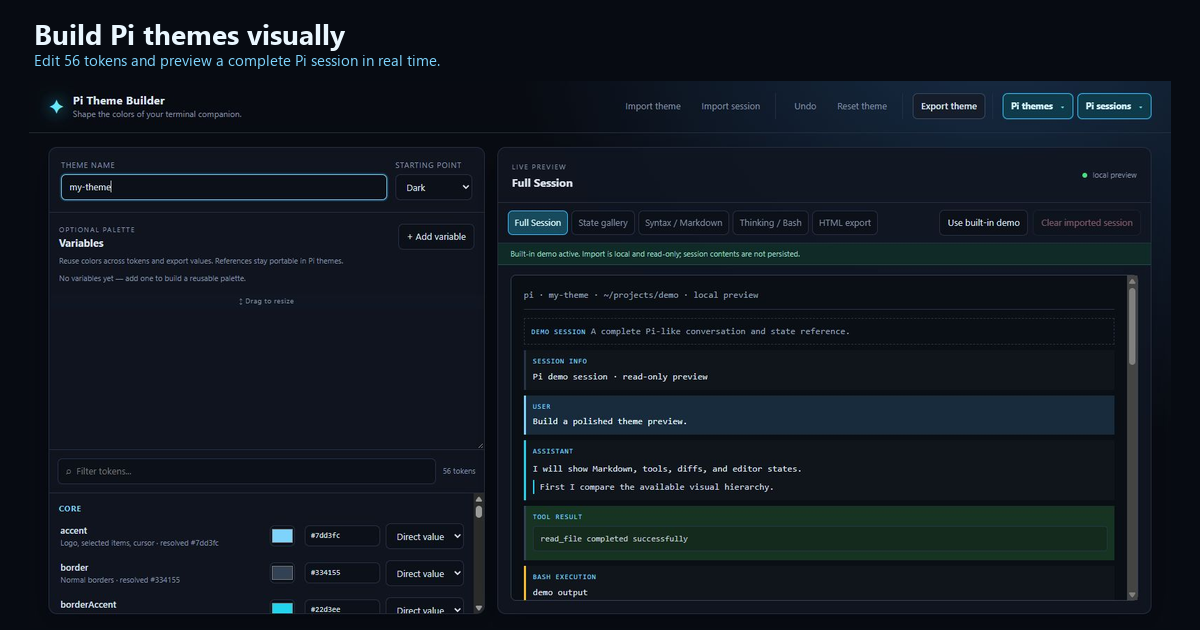Click the USER message block
1200x630 pixels.
pyautogui.click(x=818, y=415)
